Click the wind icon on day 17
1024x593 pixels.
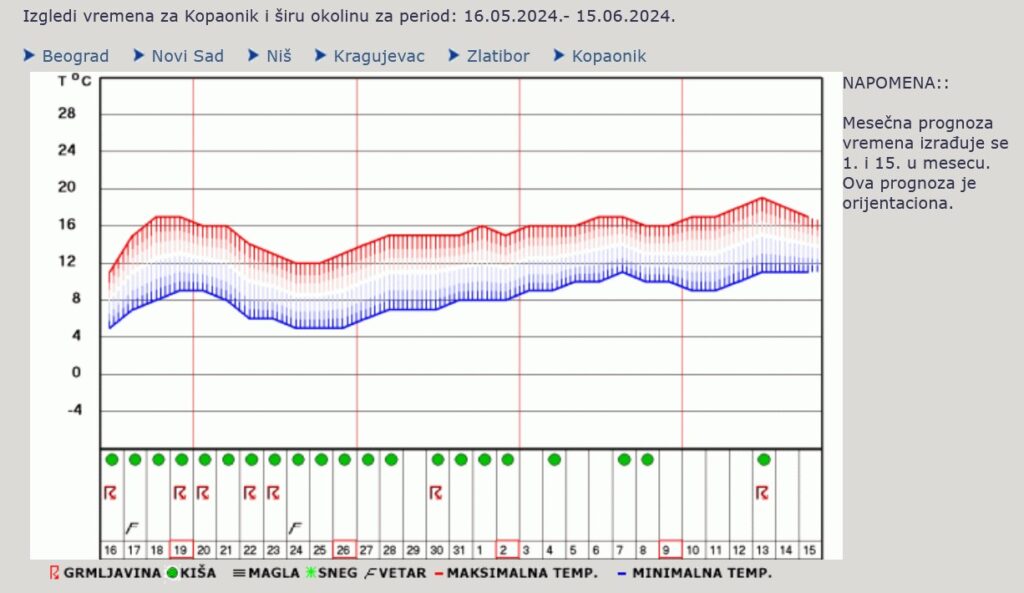click(x=132, y=527)
